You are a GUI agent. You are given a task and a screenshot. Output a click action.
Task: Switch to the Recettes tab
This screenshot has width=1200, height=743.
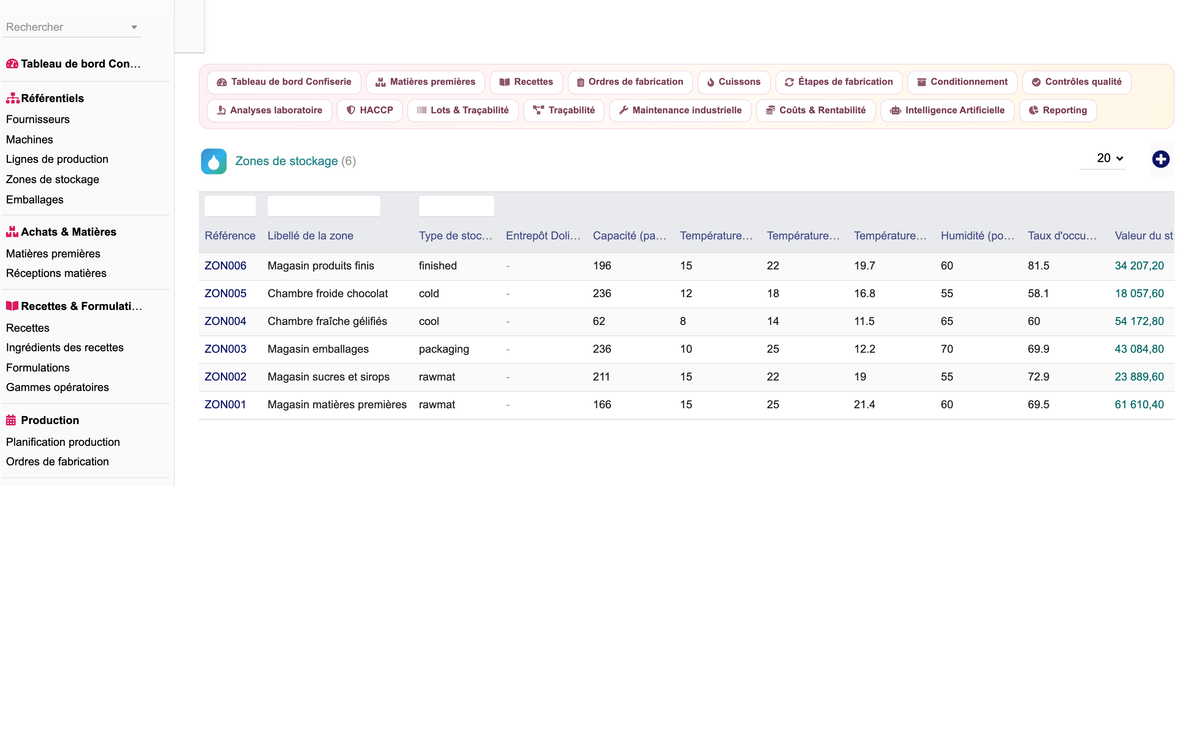[526, 82]
